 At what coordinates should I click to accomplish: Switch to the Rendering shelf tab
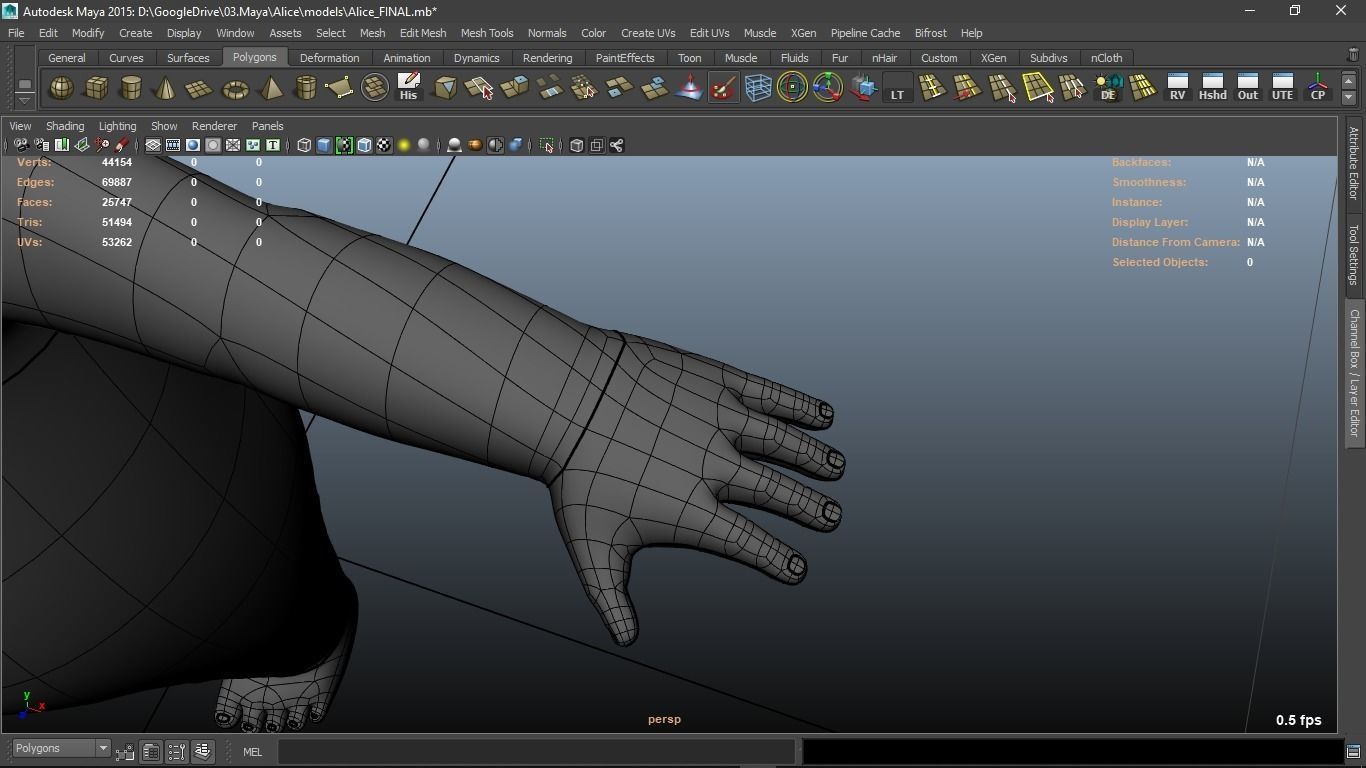pos(547,58)
